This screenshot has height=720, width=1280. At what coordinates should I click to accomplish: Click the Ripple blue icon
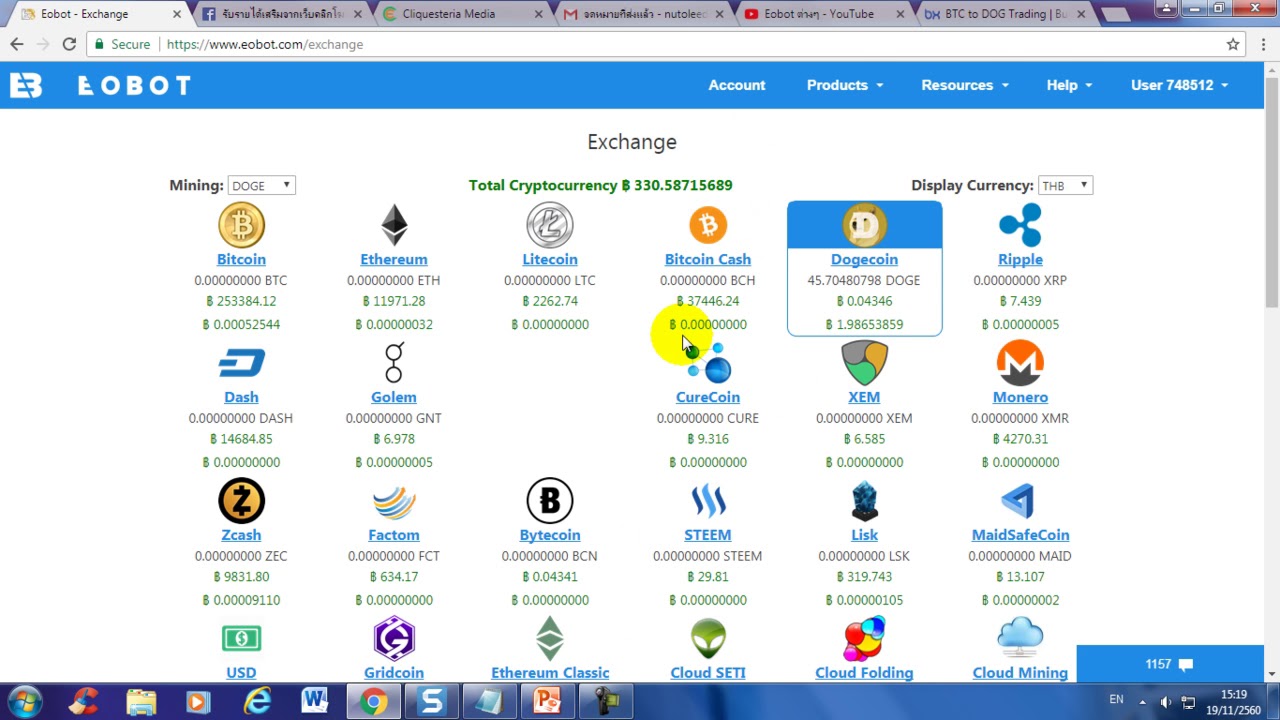1020,225
